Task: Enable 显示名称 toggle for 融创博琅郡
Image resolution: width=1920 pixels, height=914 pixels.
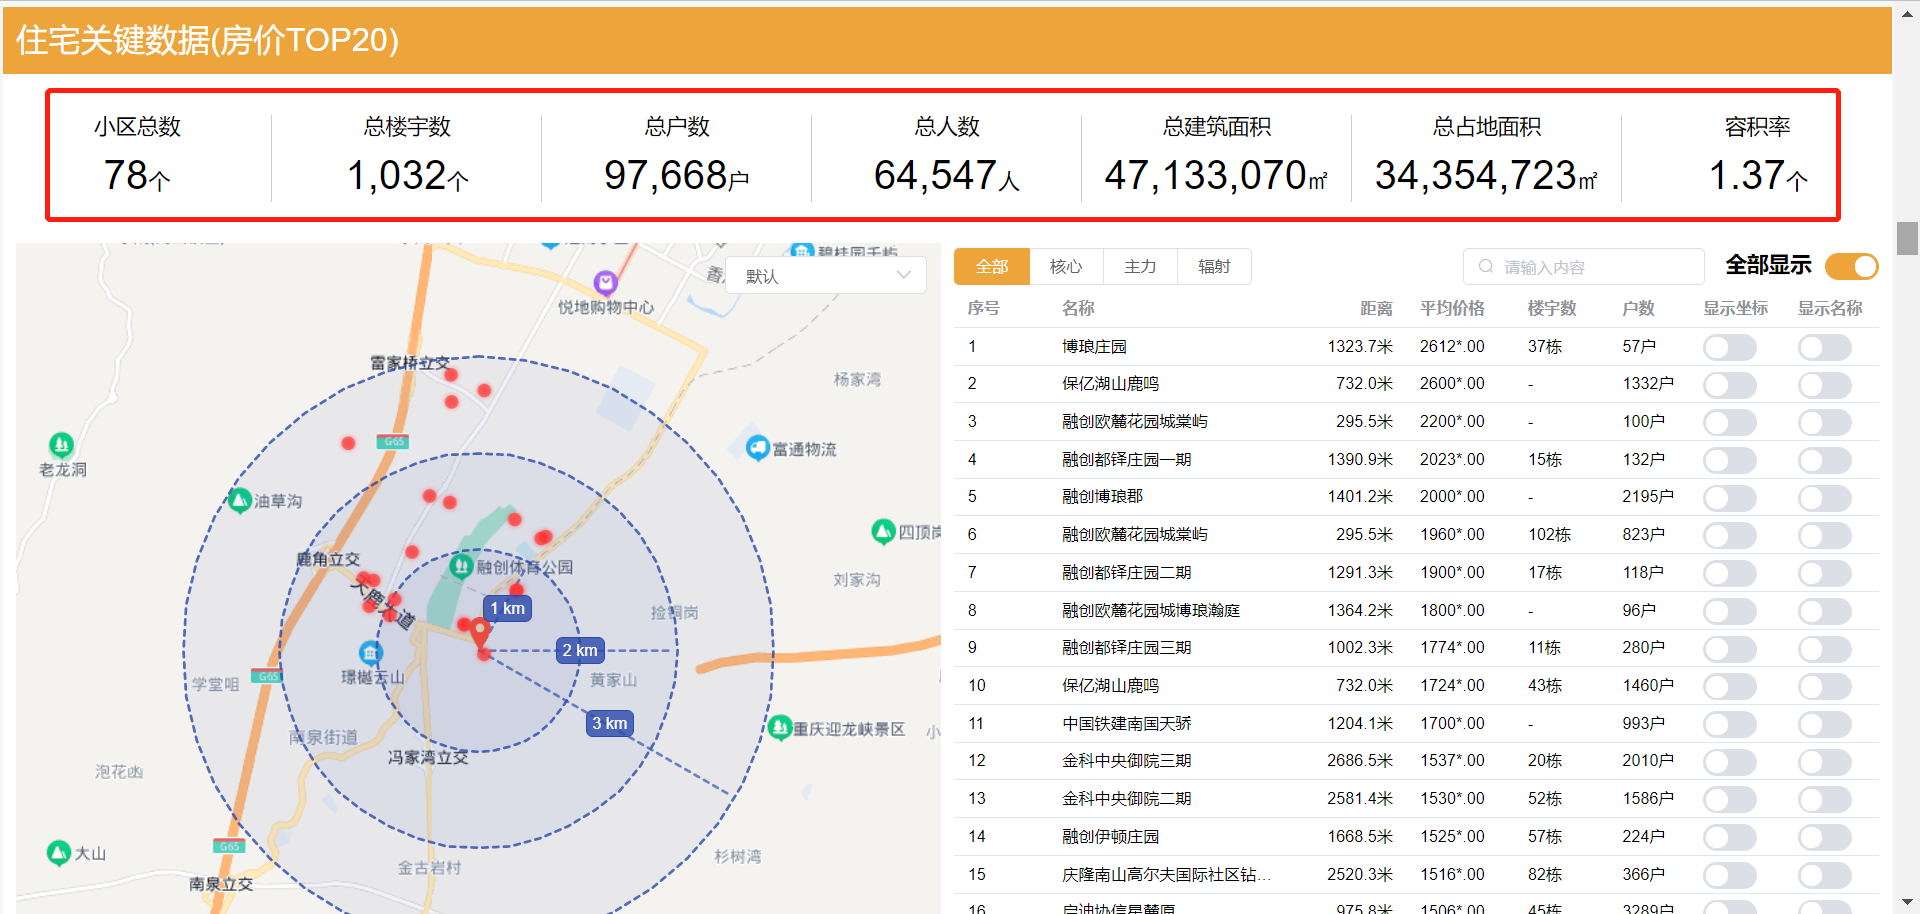Action: click(1824, 497)
